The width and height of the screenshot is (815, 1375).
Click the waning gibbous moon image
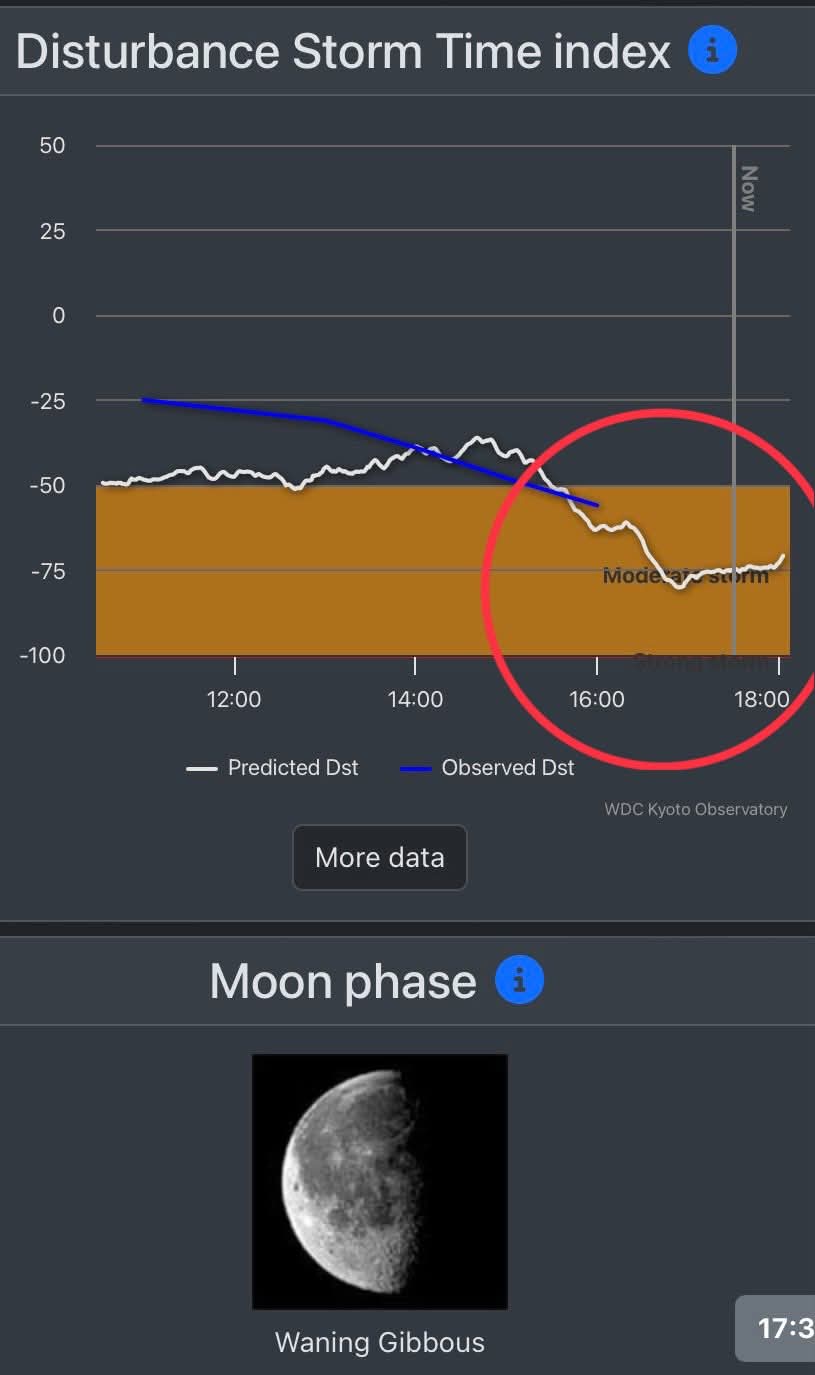point(380,1181)
